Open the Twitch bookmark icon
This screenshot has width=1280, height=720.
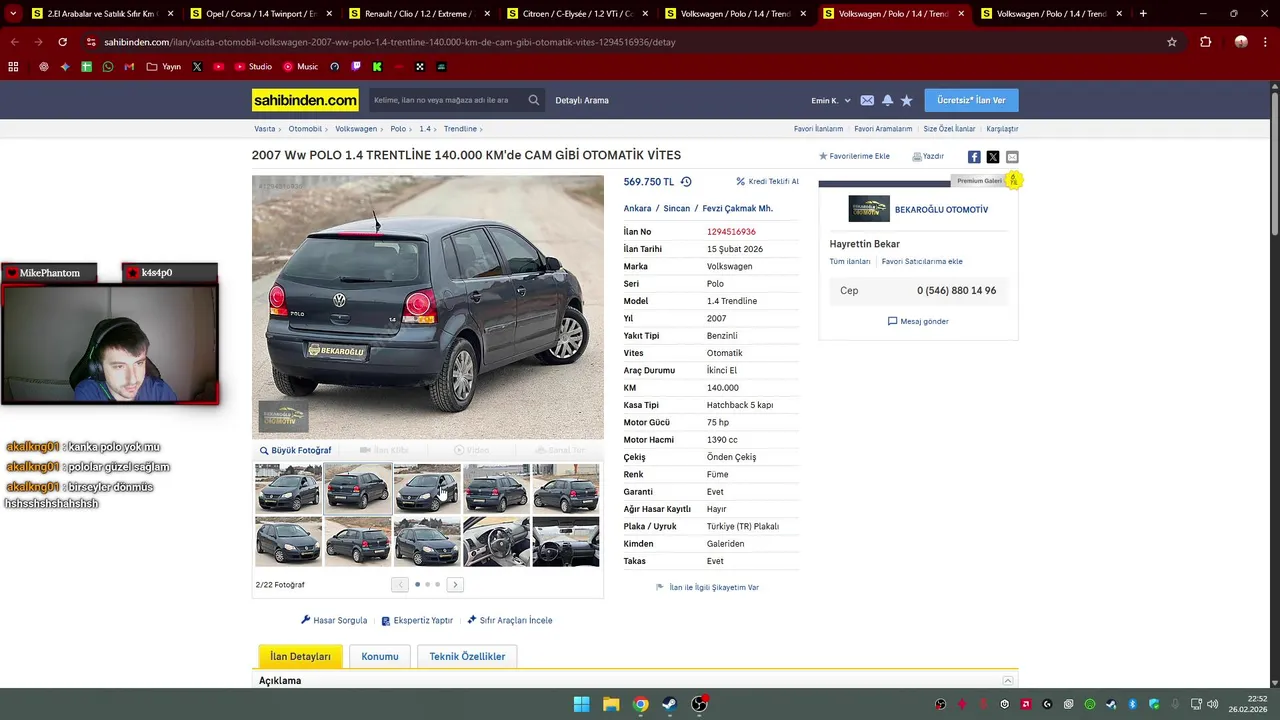(x=356, y=67)
